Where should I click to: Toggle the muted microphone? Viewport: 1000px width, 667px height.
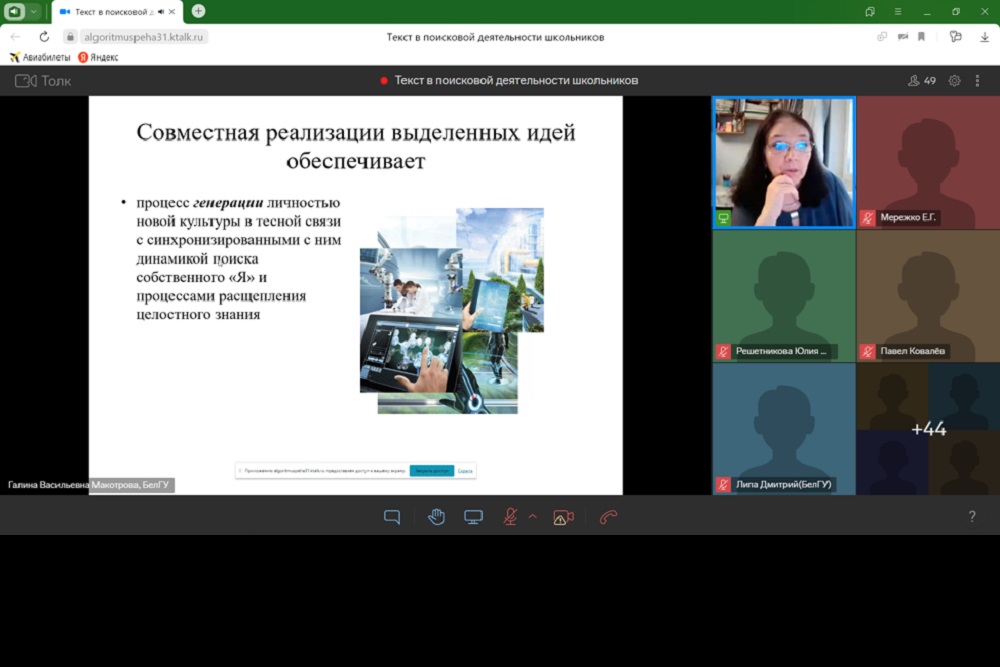pos(510,517)
